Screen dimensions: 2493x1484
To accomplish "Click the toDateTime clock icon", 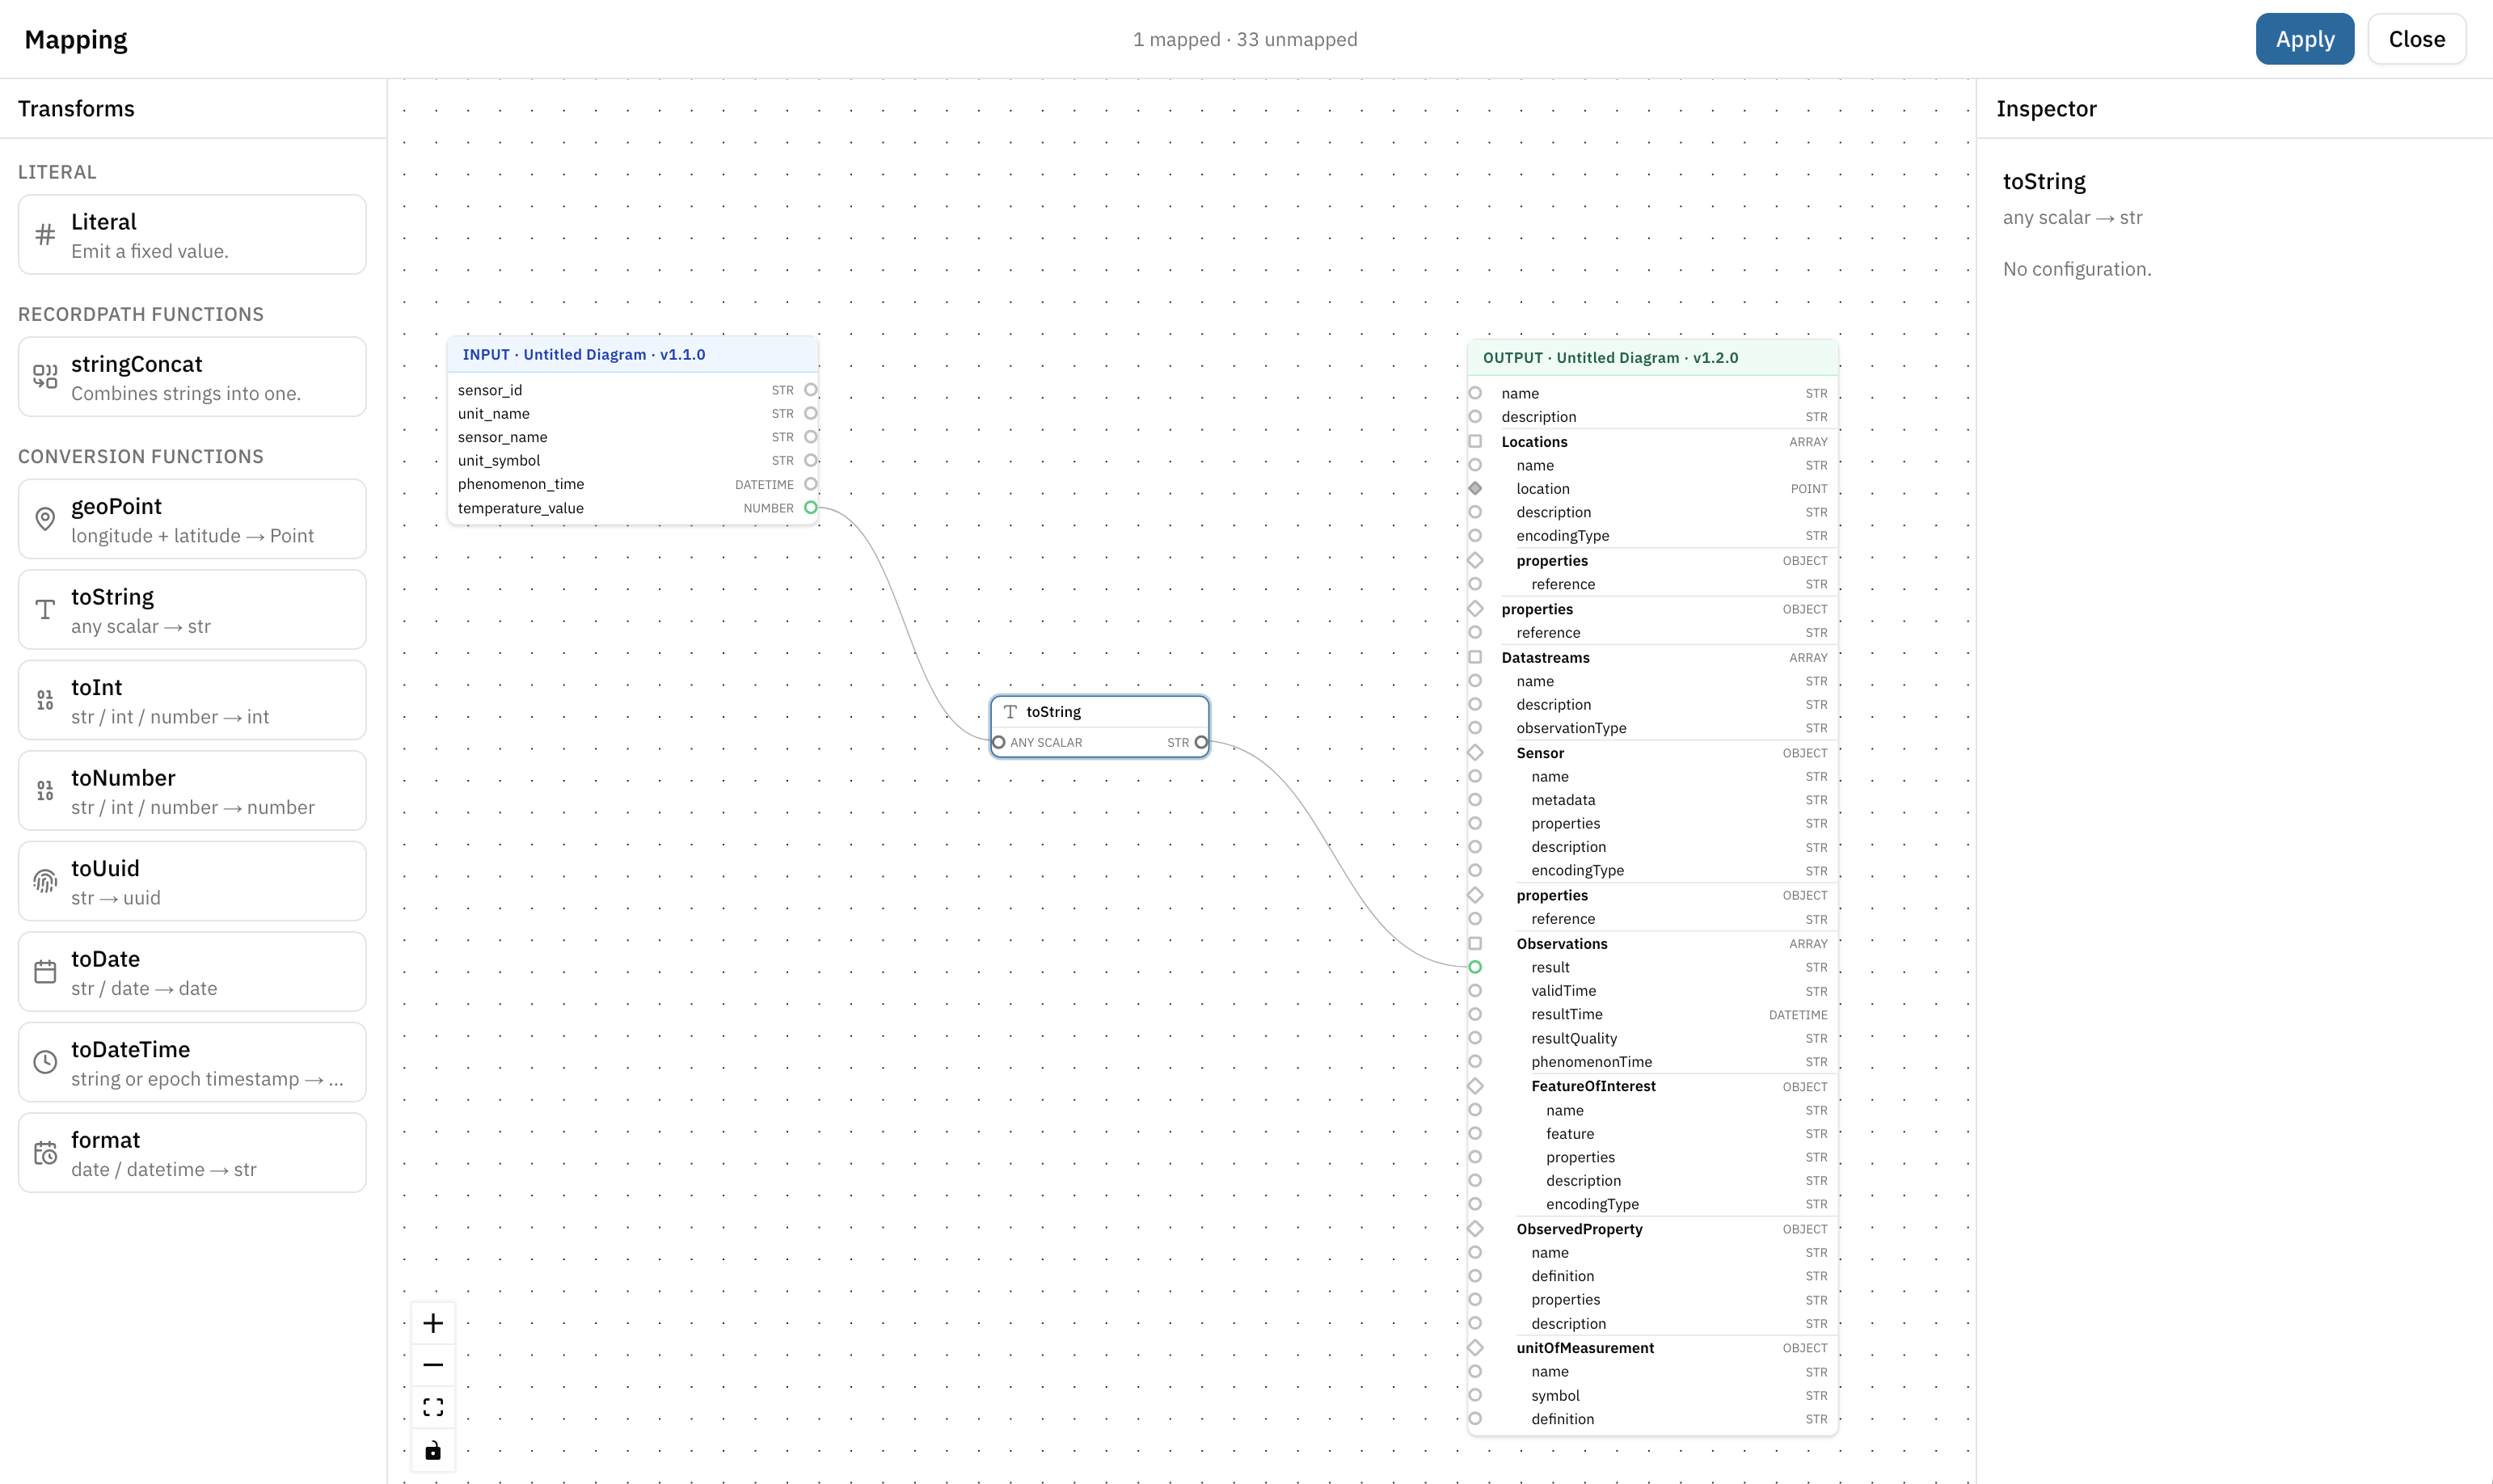I will [x=45, y=1062].
